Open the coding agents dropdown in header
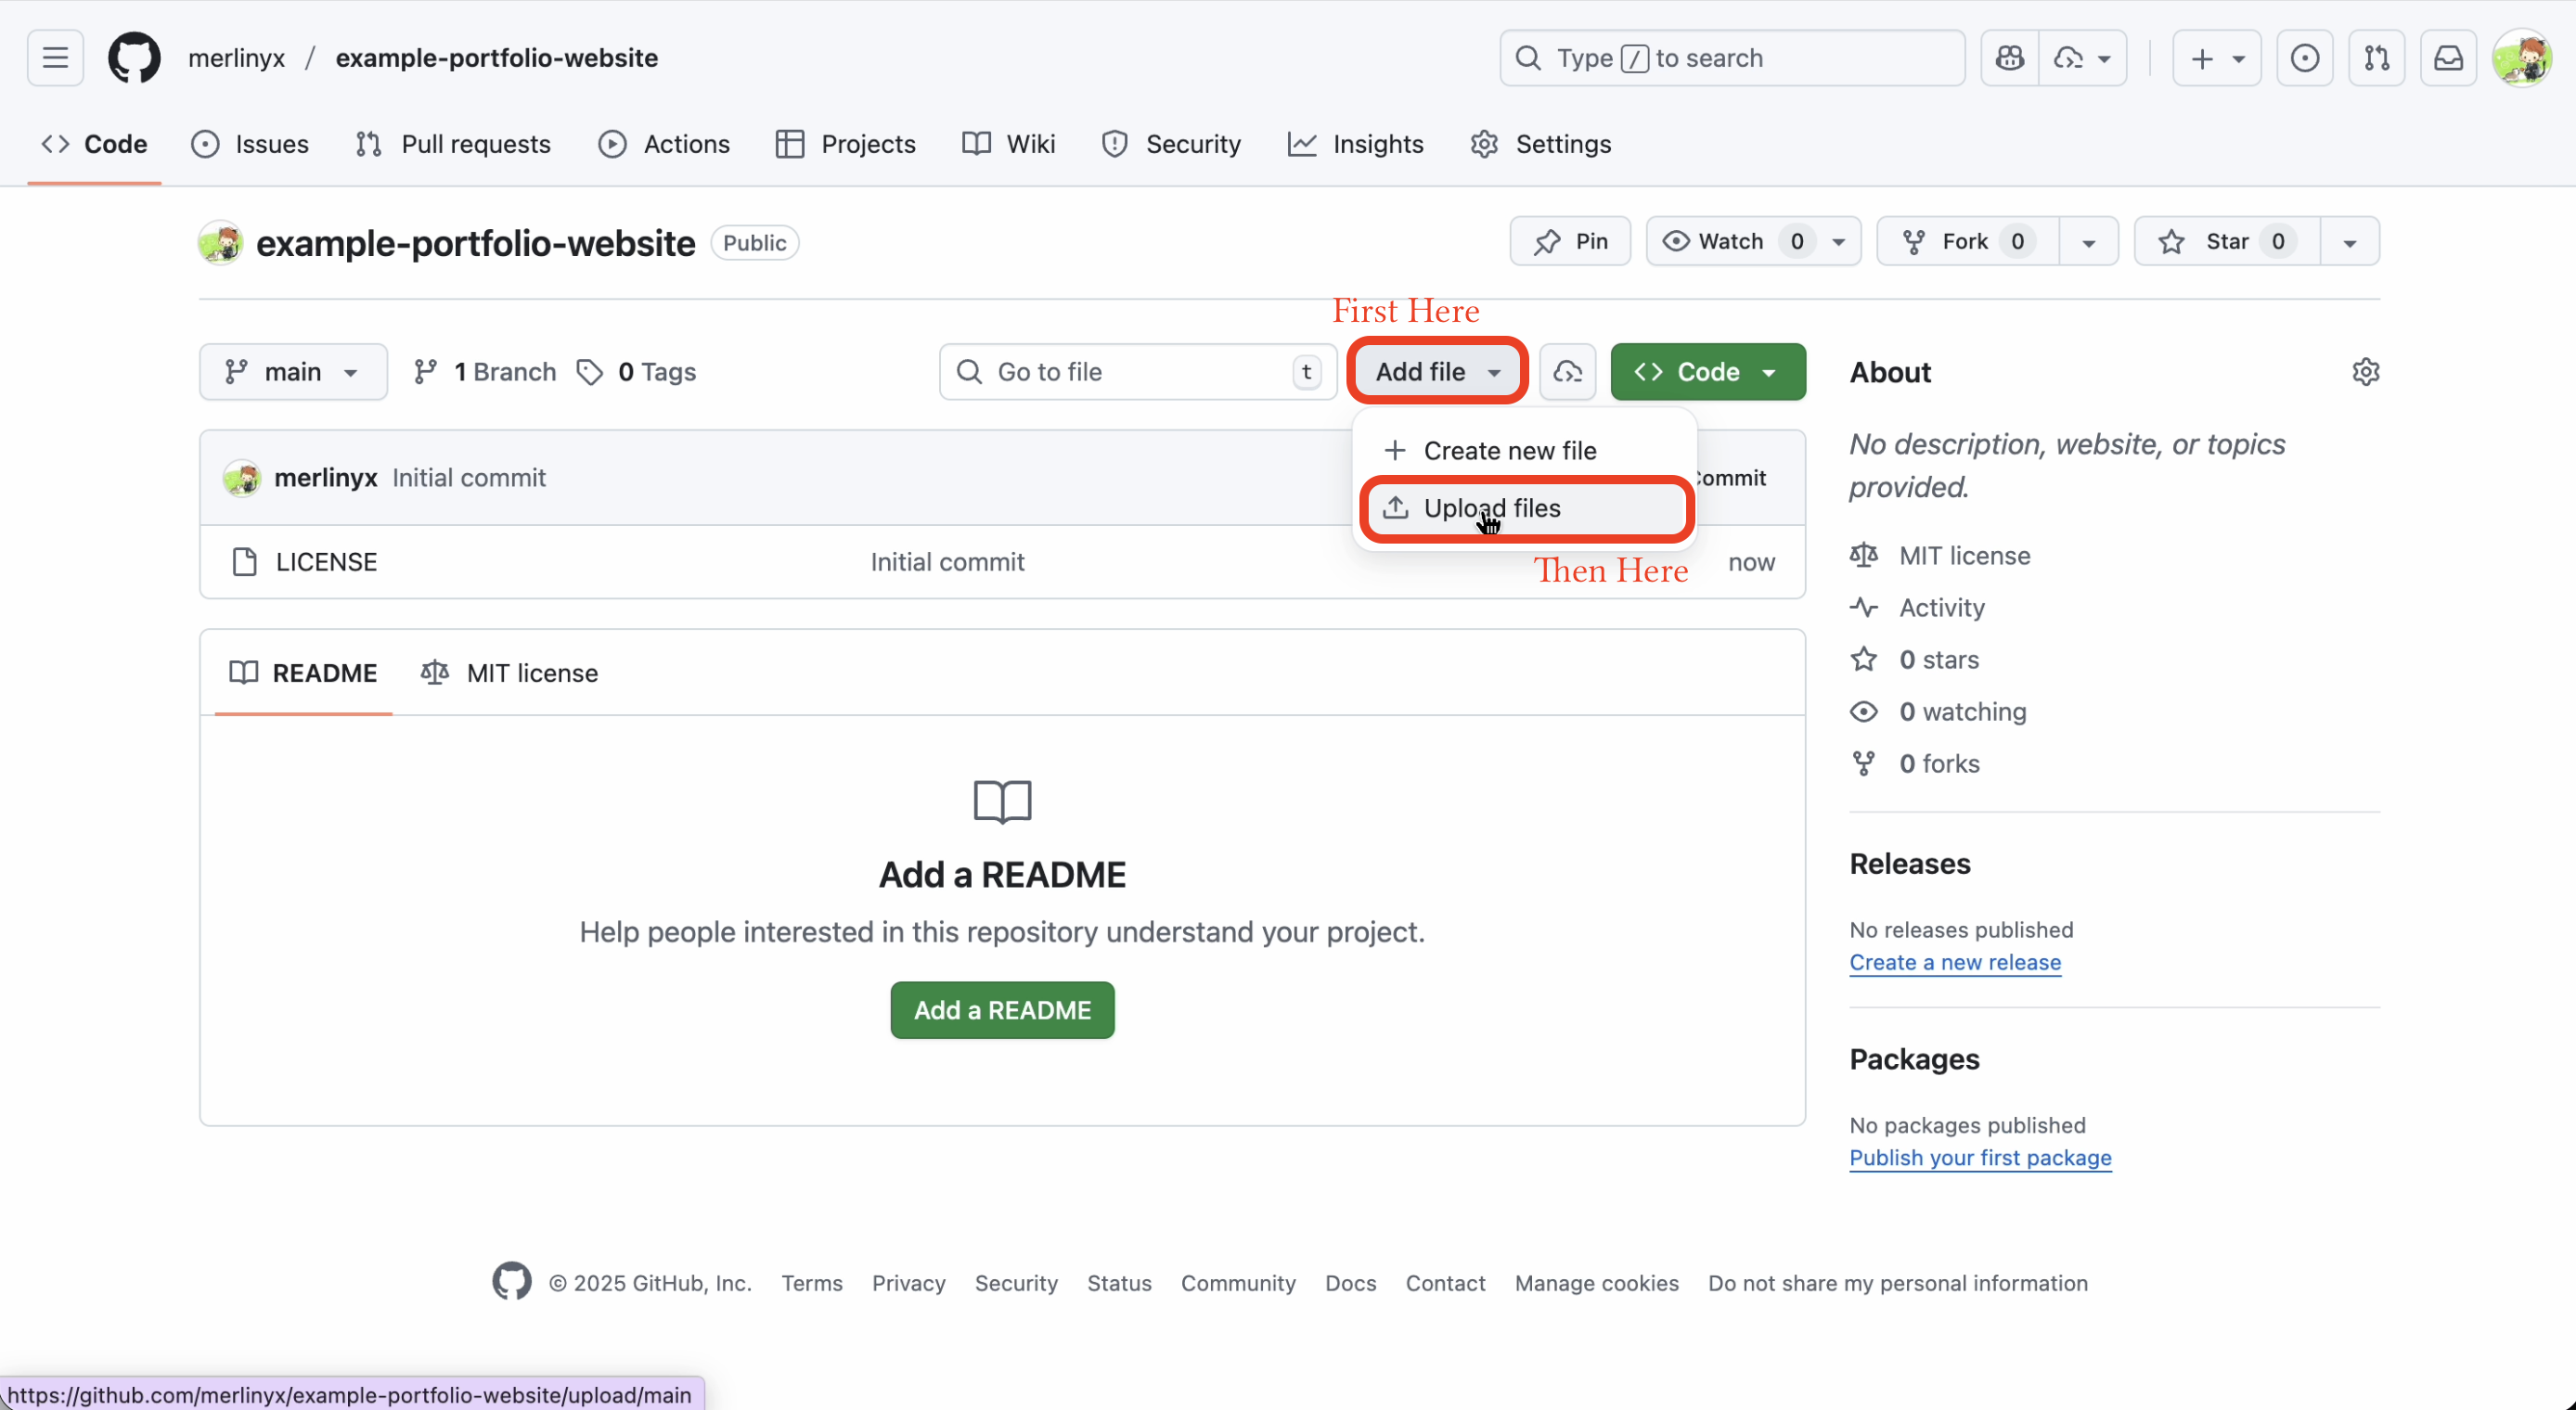Screen dimensions: 2576x1410 pyautogui.click(x=2082, y=58)
